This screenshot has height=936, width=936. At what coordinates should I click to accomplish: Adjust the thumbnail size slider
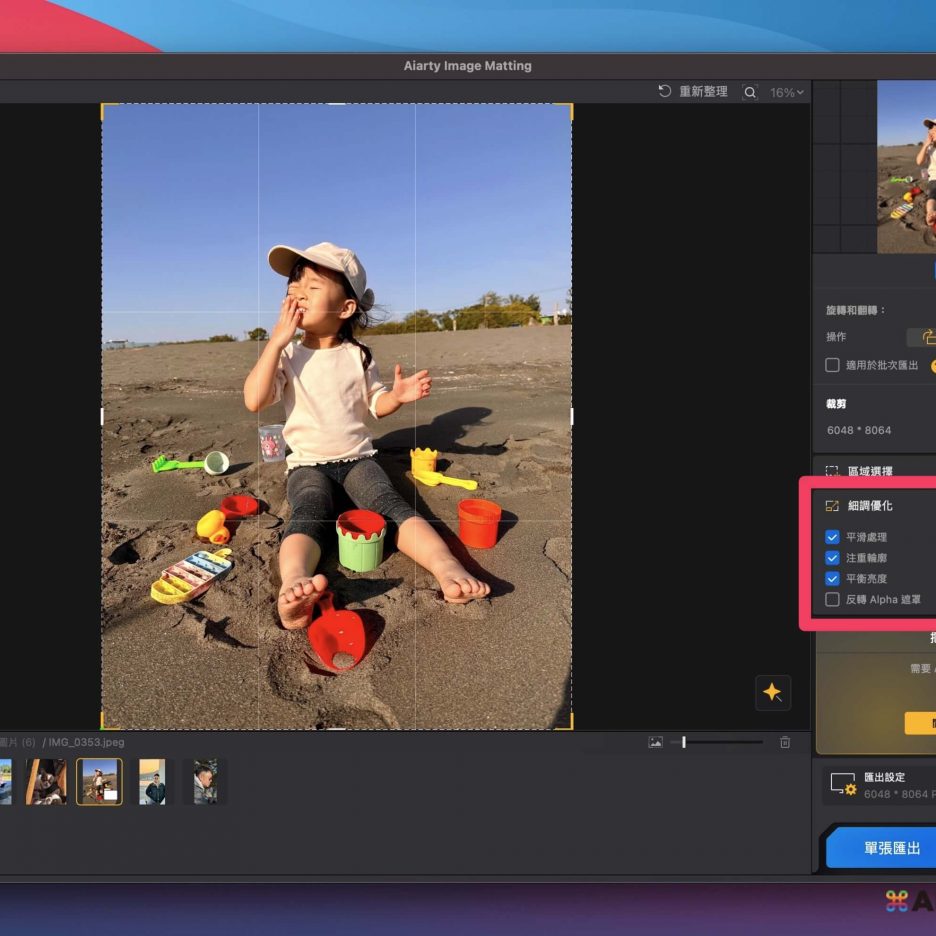(x=684, y=742)
